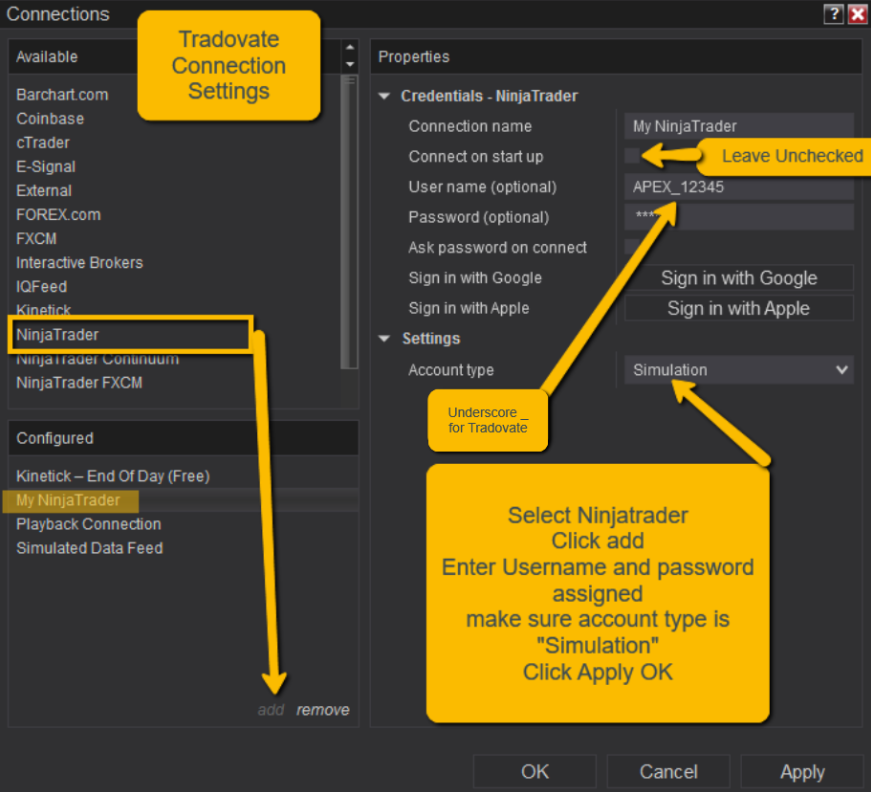Click the Sign in with Apple button
Screen dimensions: 871x792
pos(739,308)
